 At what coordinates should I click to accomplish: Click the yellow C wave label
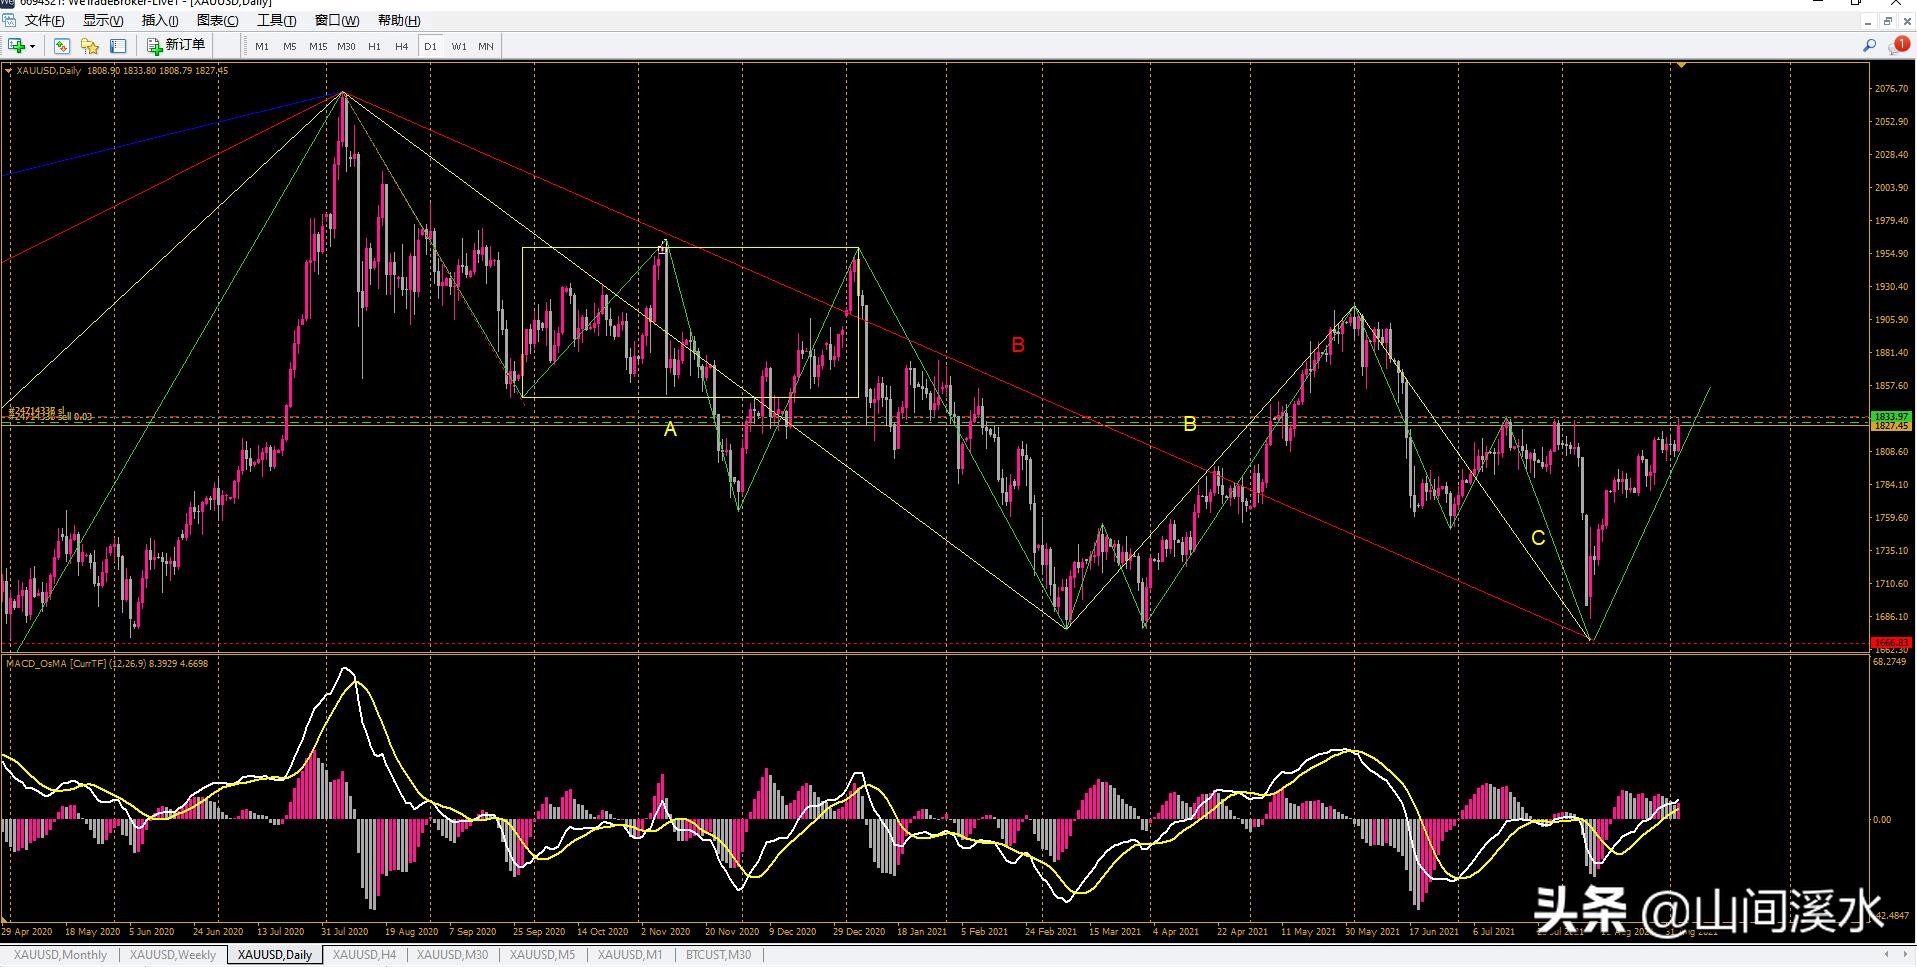tap(1538, 538)
